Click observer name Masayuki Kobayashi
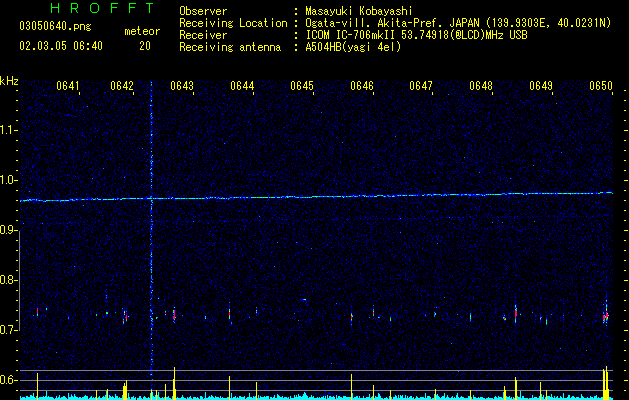Image resolution: width=629 pixels, height=400 pixels. tap(359, 11)
